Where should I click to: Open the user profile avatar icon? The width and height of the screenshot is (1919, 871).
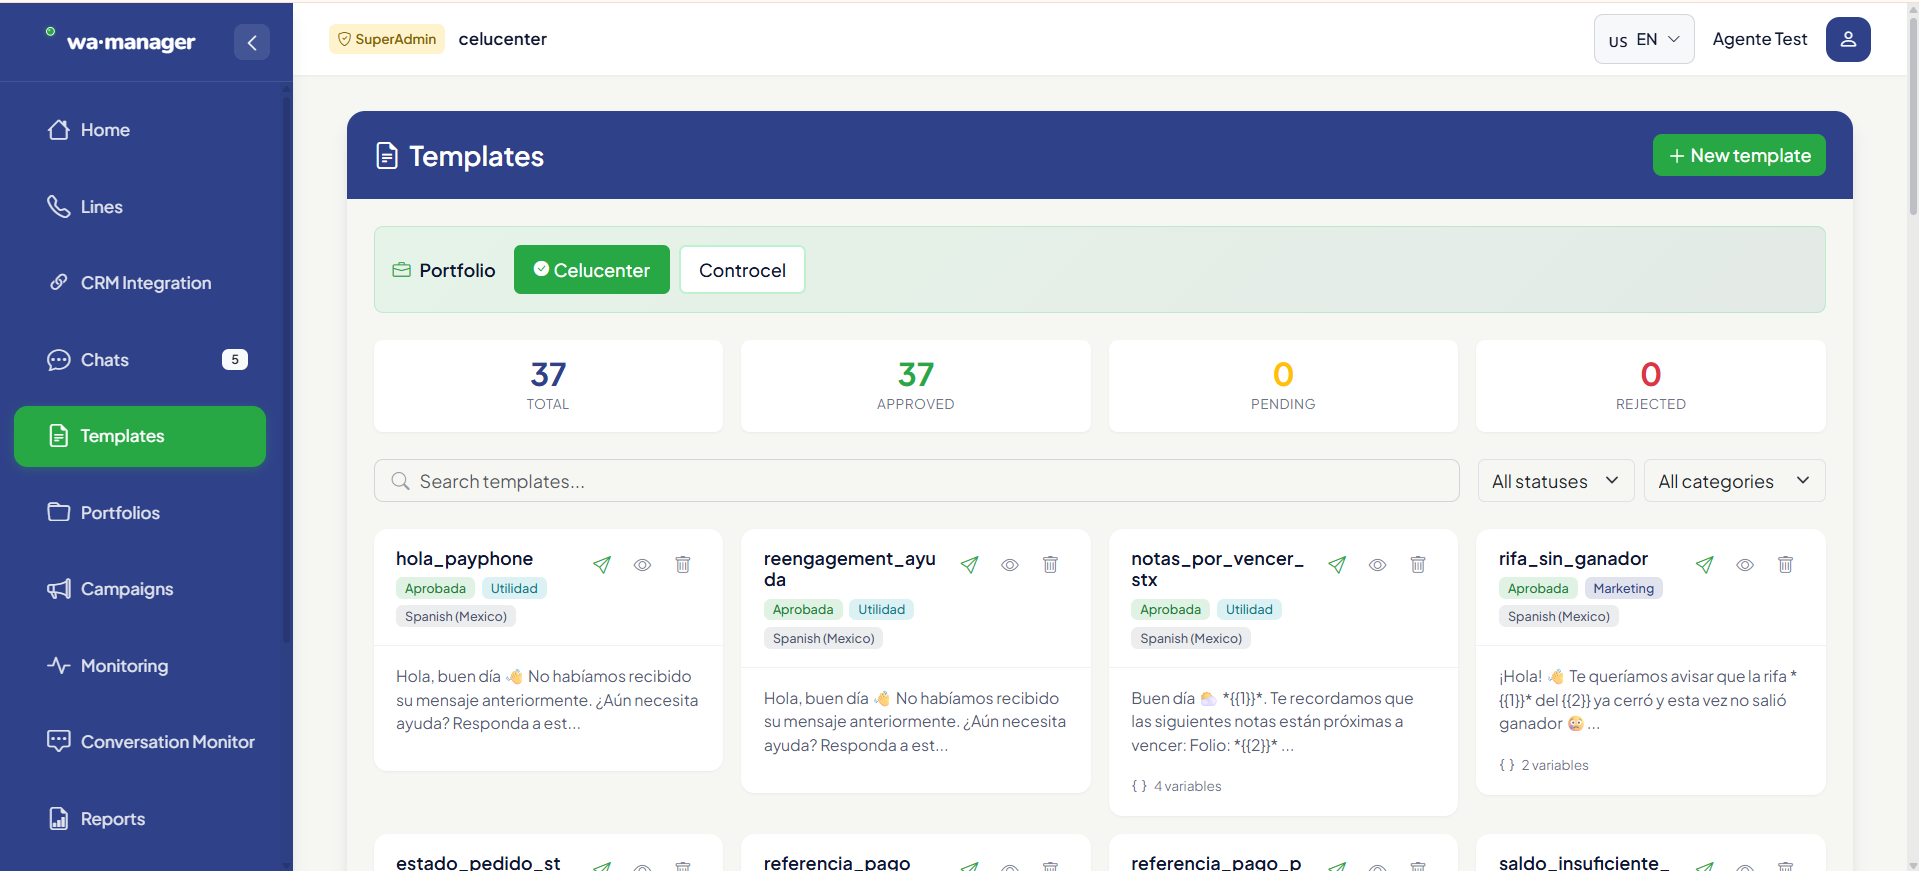point(1848,39)
